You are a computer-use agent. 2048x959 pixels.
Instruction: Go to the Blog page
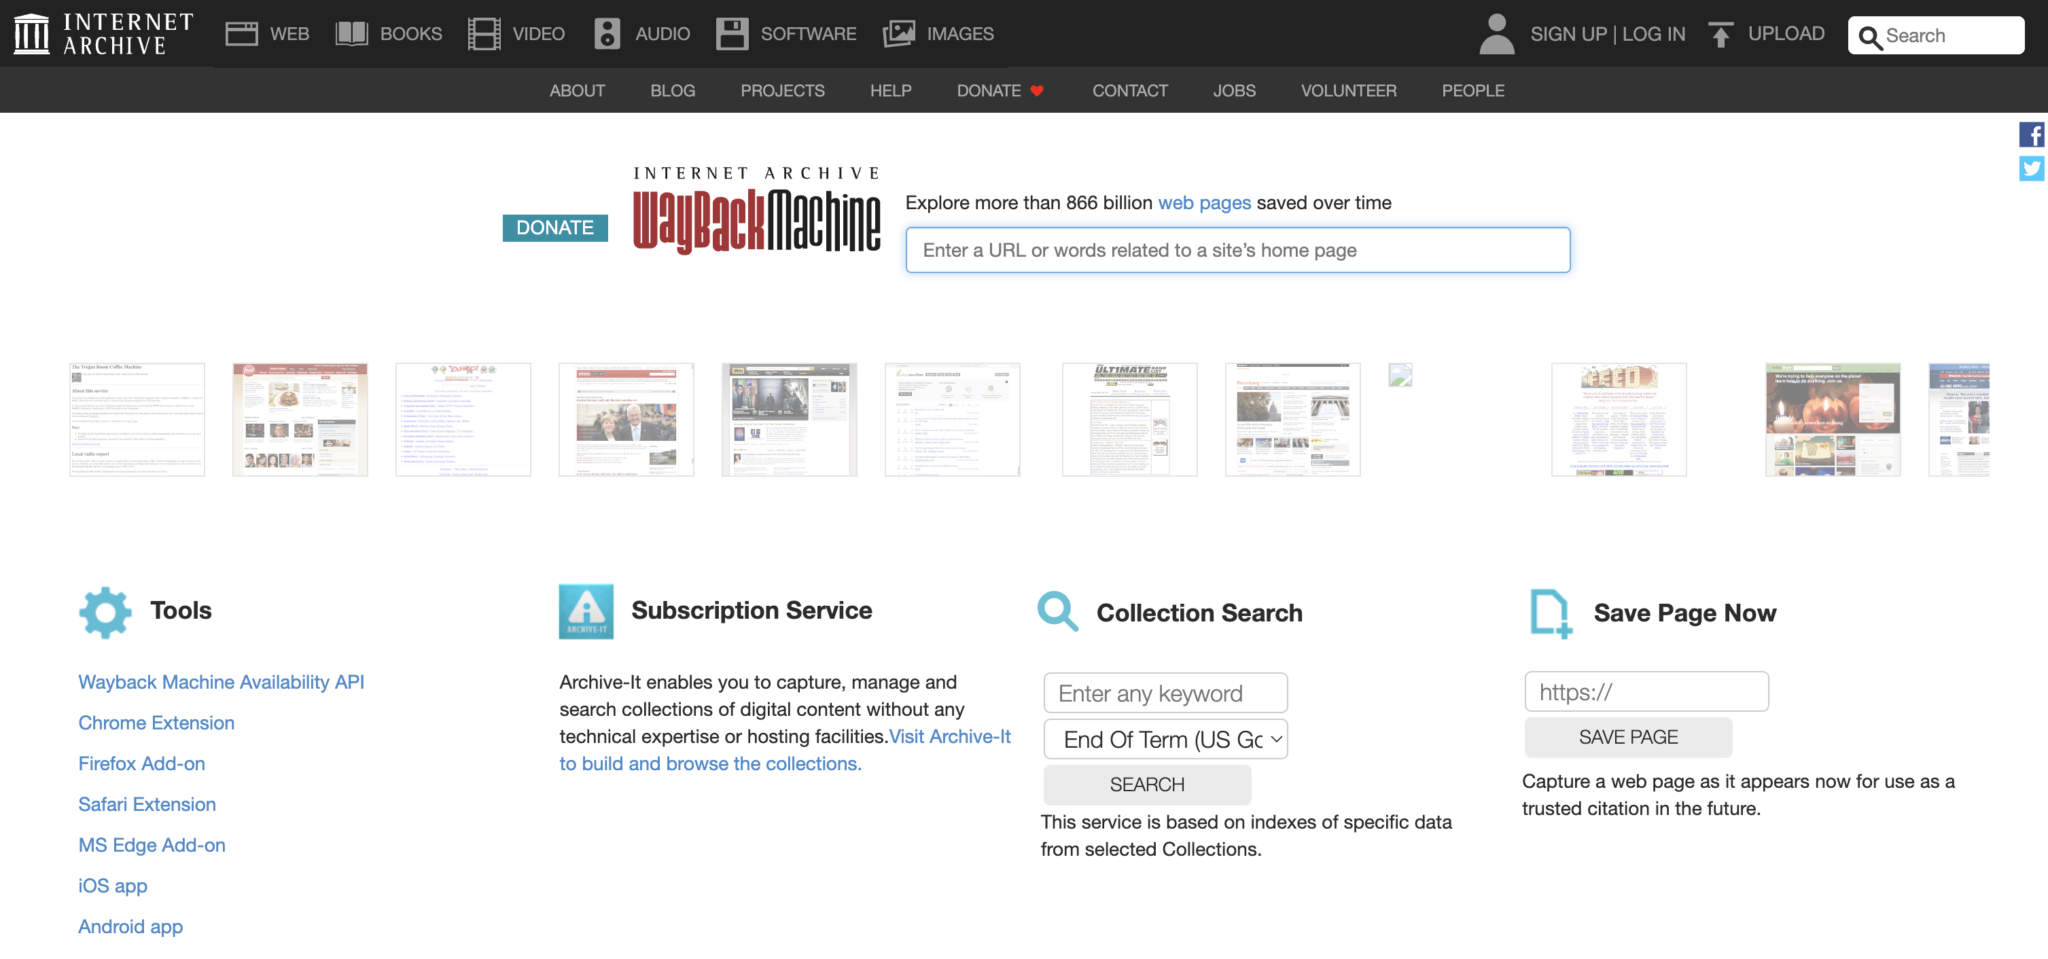click(672, 91)
